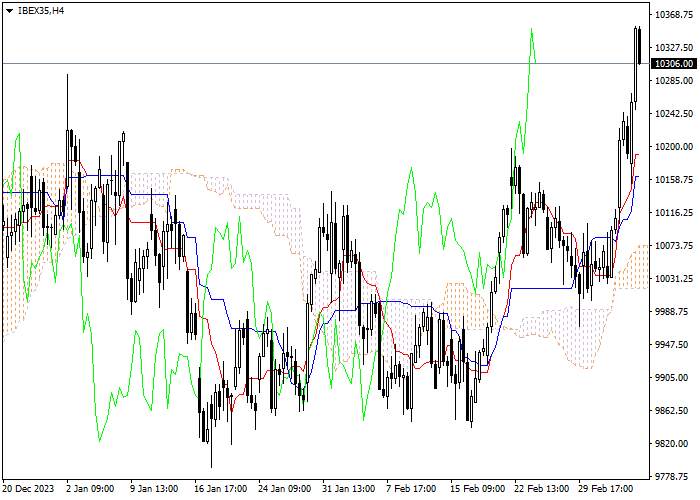Select price level 9778.75

click(672, 476)
